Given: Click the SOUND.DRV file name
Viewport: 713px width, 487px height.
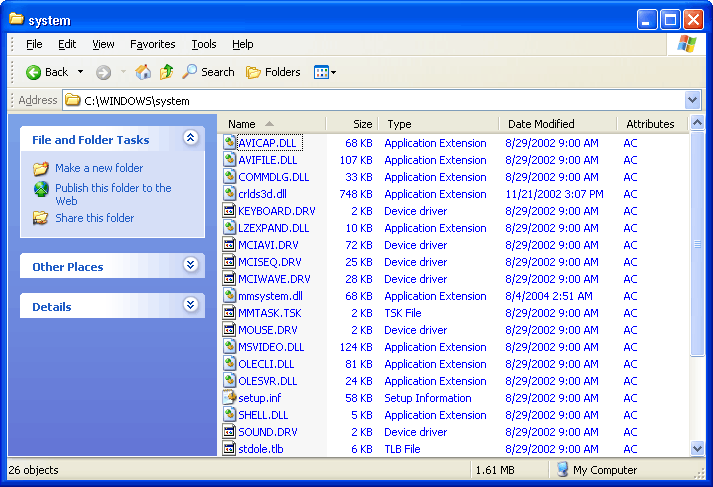Looking at the screenshot, I should point(268,432).
